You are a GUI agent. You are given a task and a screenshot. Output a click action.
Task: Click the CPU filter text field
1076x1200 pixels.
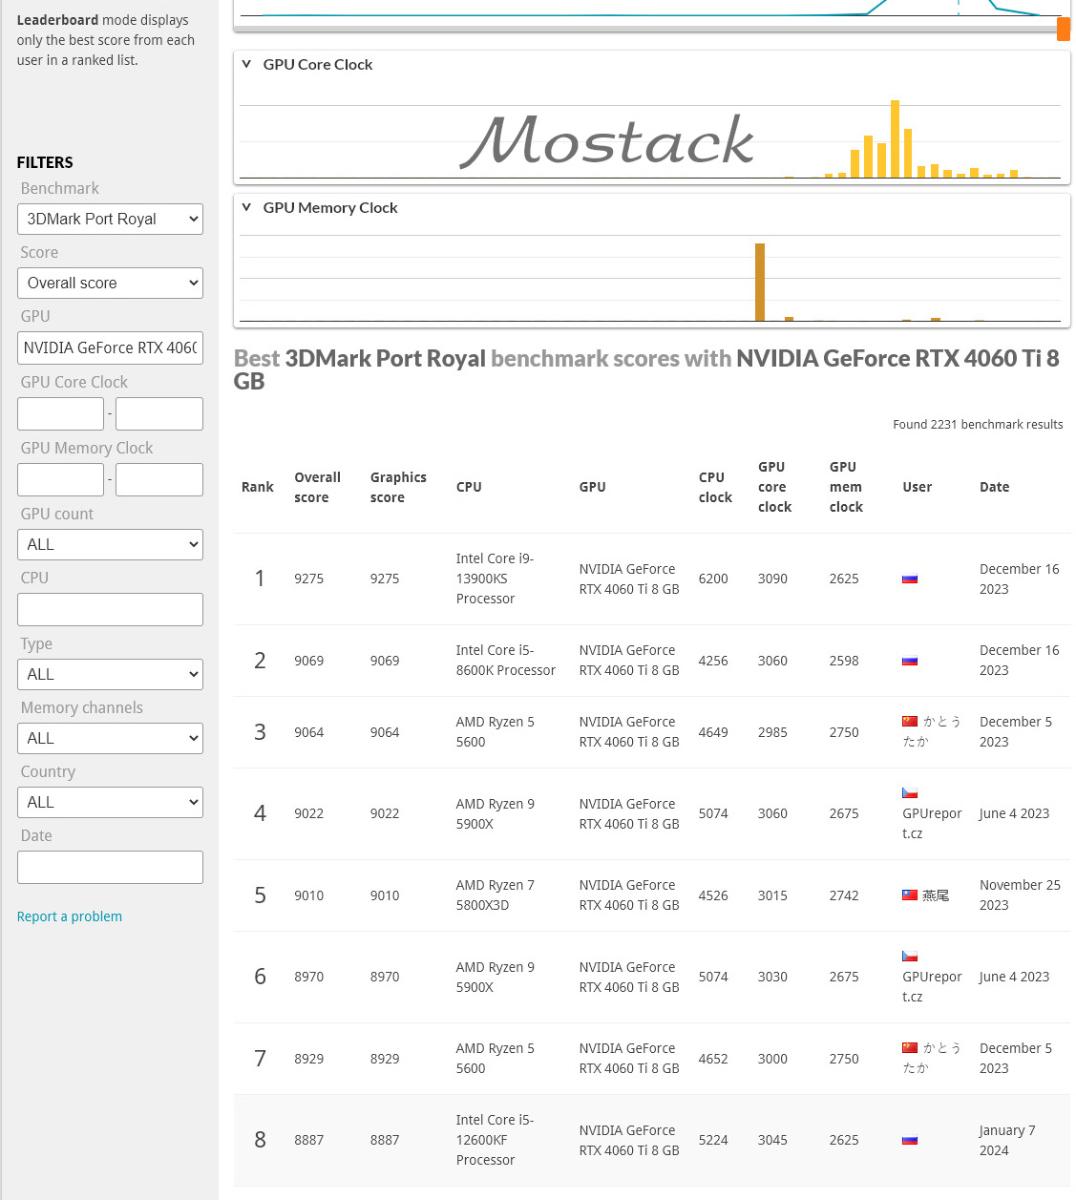110,610
